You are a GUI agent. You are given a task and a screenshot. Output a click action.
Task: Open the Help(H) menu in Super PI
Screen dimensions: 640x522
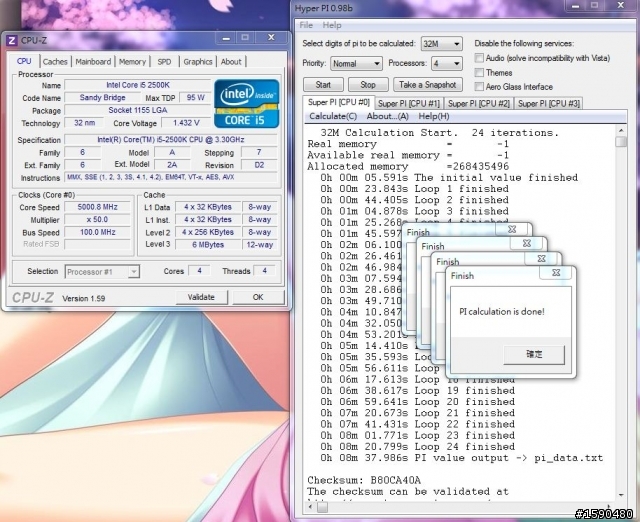[x=434, y=116]
